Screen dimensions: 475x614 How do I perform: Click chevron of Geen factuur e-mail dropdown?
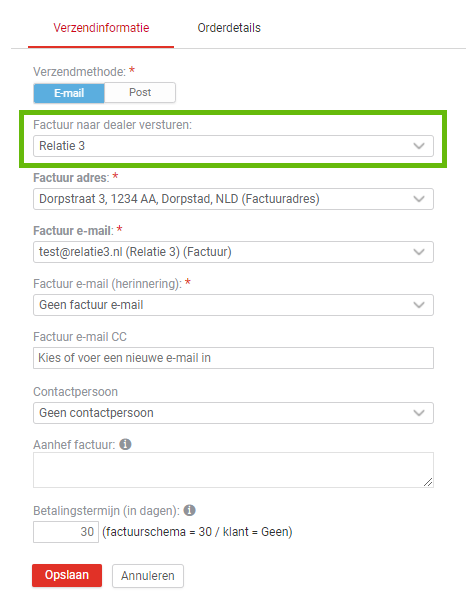pyautogui.click(x=419, y=305)
